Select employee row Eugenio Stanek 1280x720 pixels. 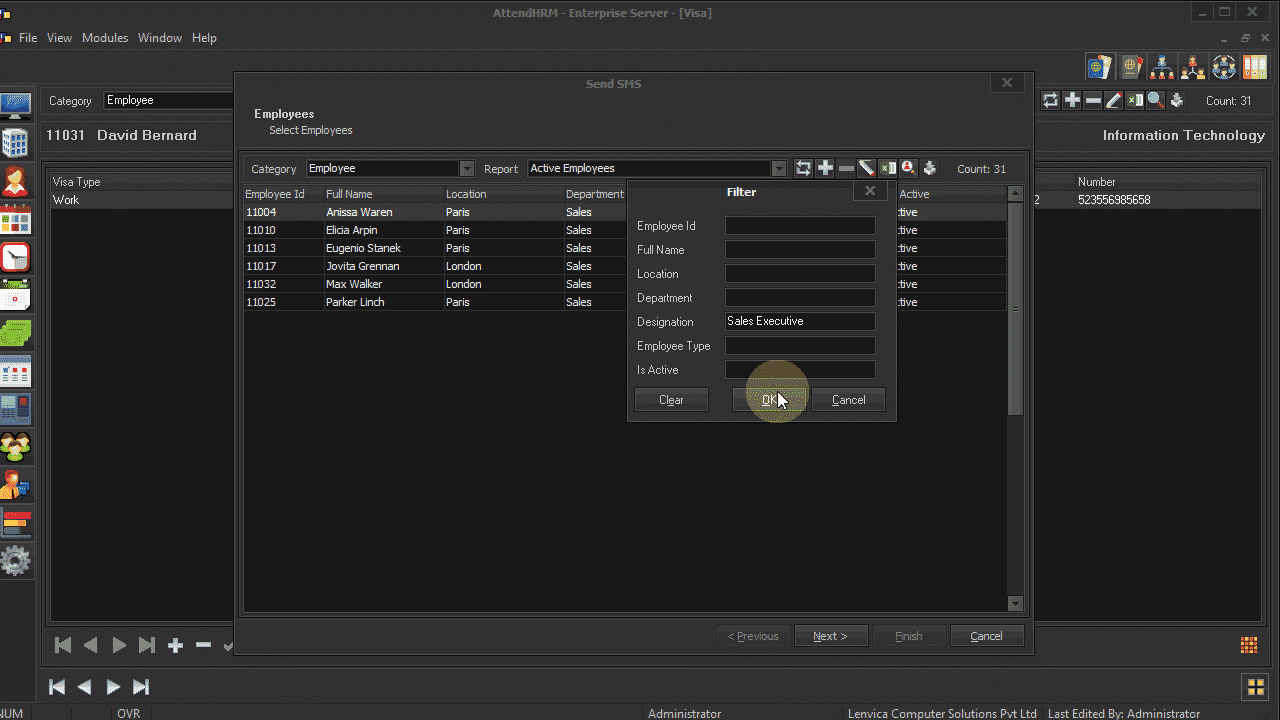tap(625, 248)
